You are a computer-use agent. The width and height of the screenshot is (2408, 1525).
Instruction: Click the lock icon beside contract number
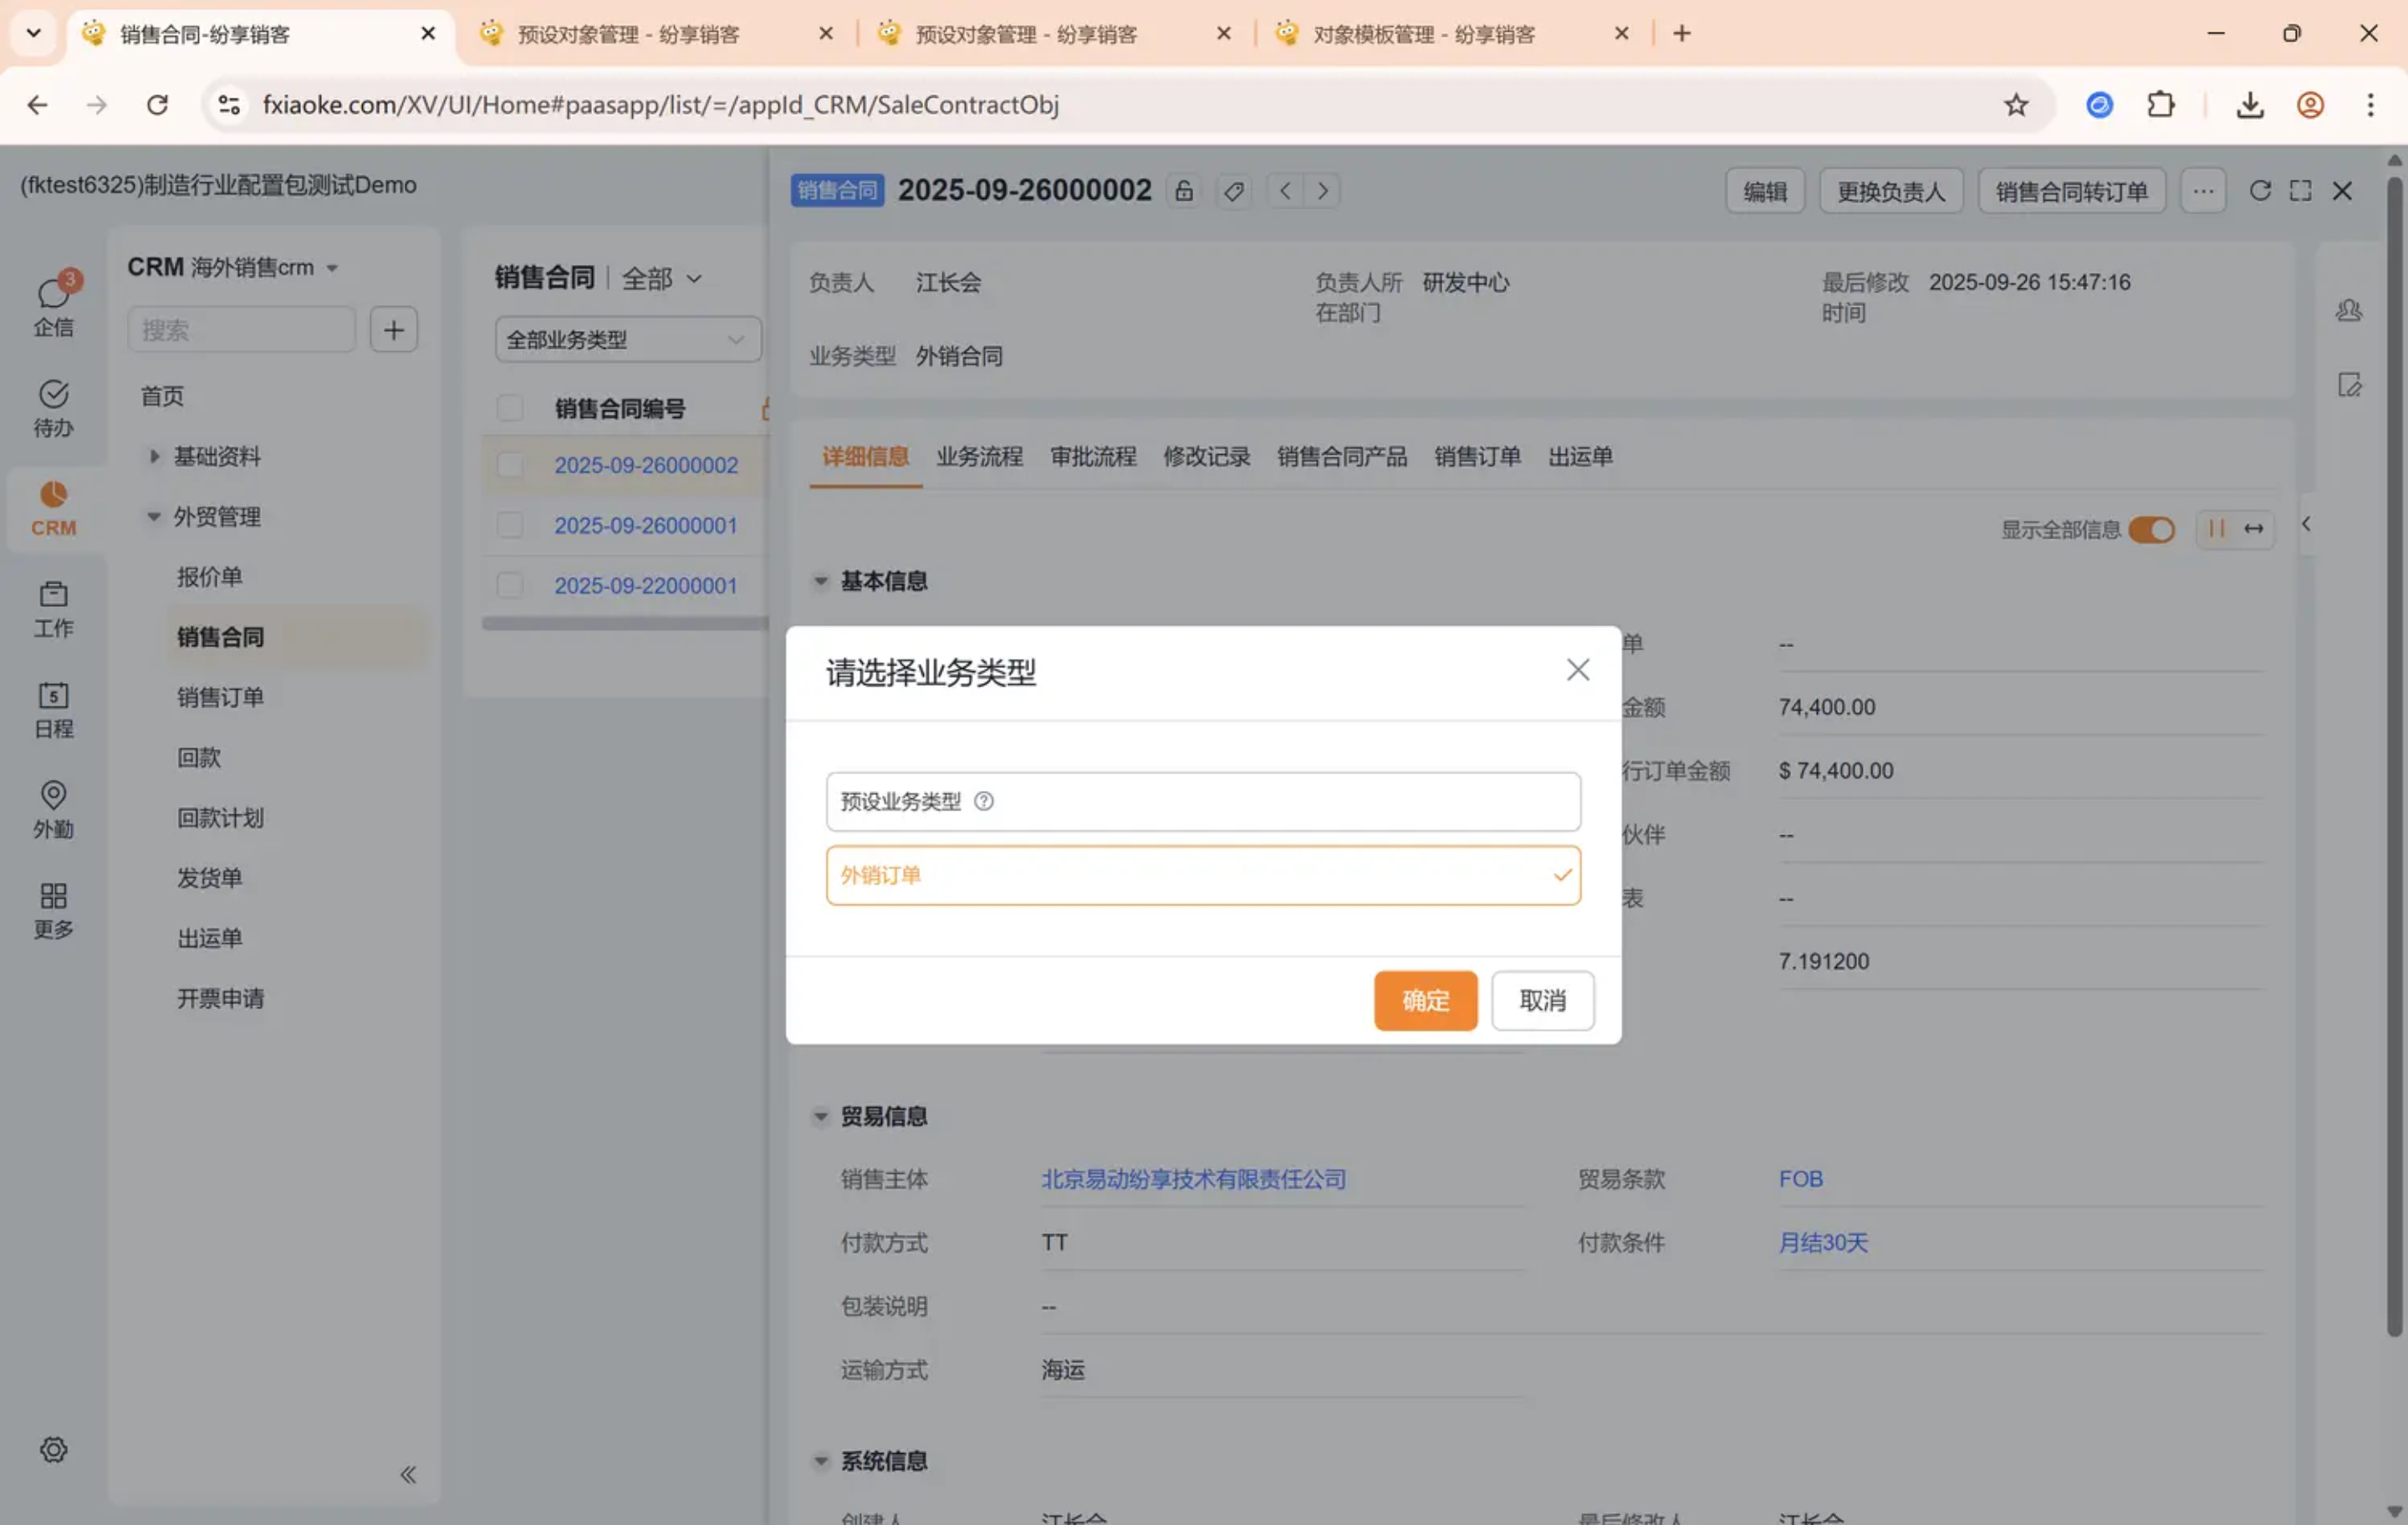[x=1183, y=191]
